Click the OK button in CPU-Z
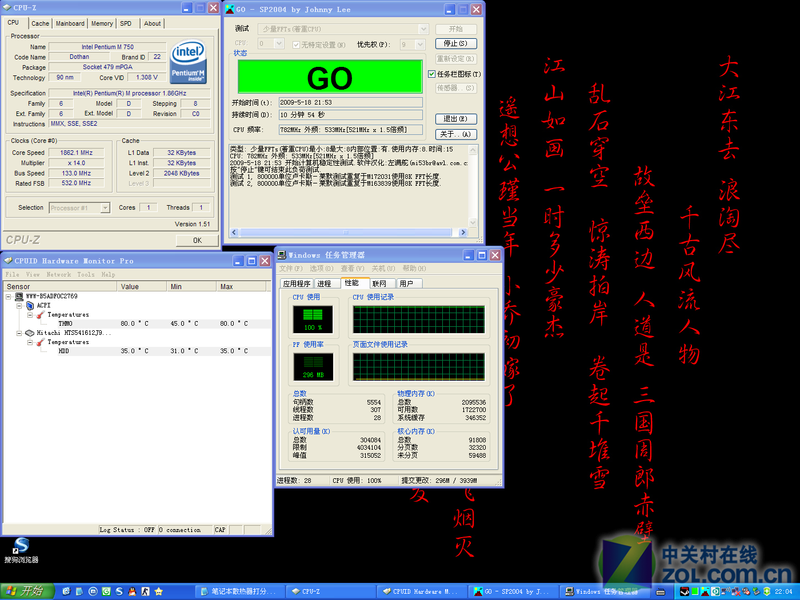The image size is (800, 600). 197,240
